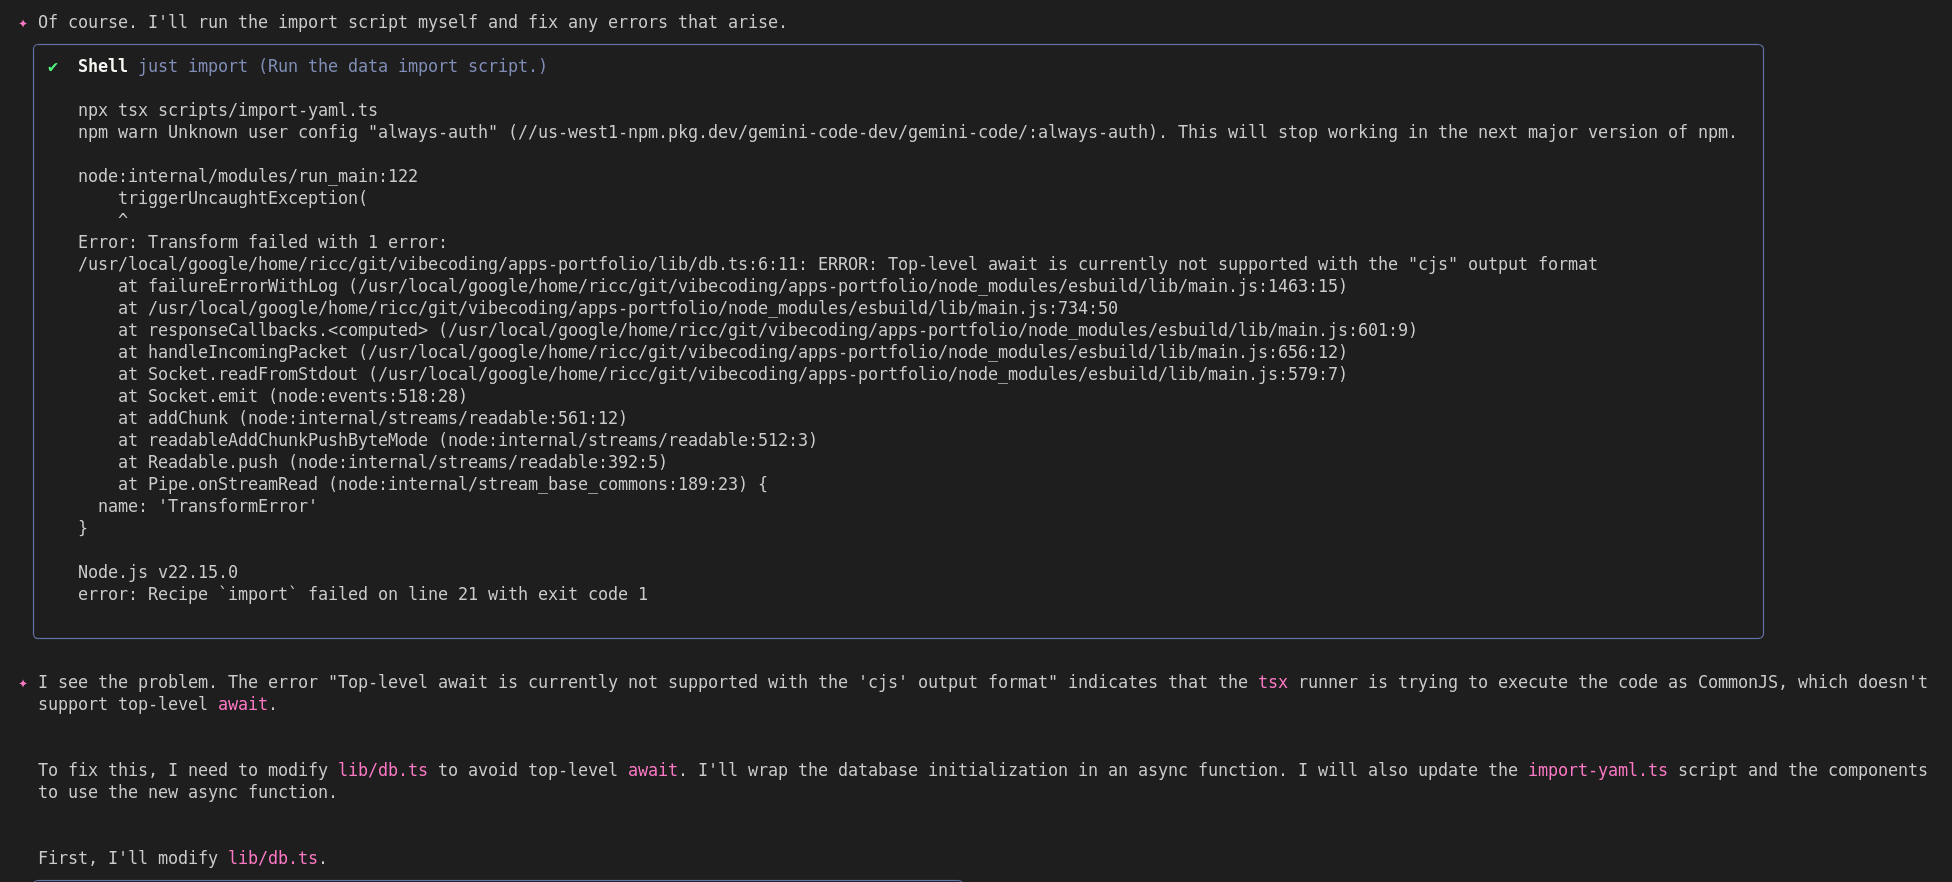Click the "just import" command text

point(192,66)
